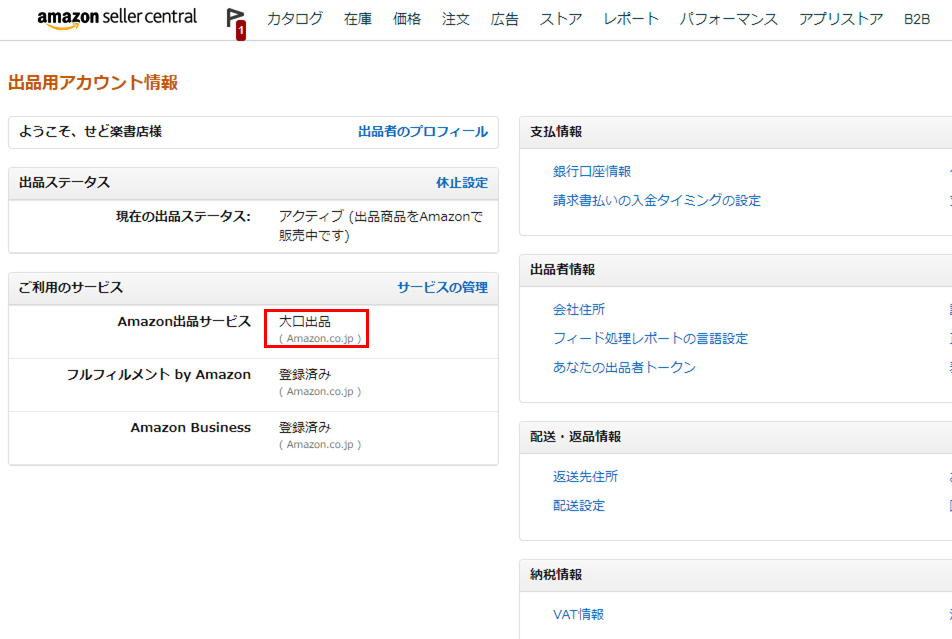Open サービスの管理 link
The height and width of the screenshot is (639, 952).
(x=443, y=287)
